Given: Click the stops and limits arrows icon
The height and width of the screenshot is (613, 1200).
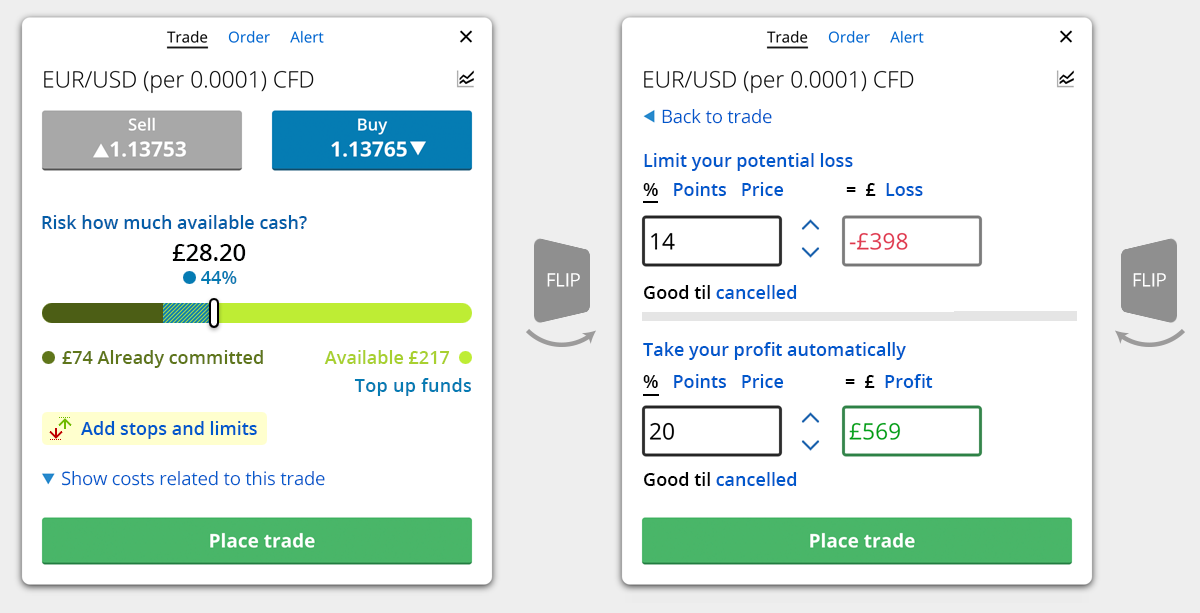Looking at the screenshot, I should coord(62,429).
